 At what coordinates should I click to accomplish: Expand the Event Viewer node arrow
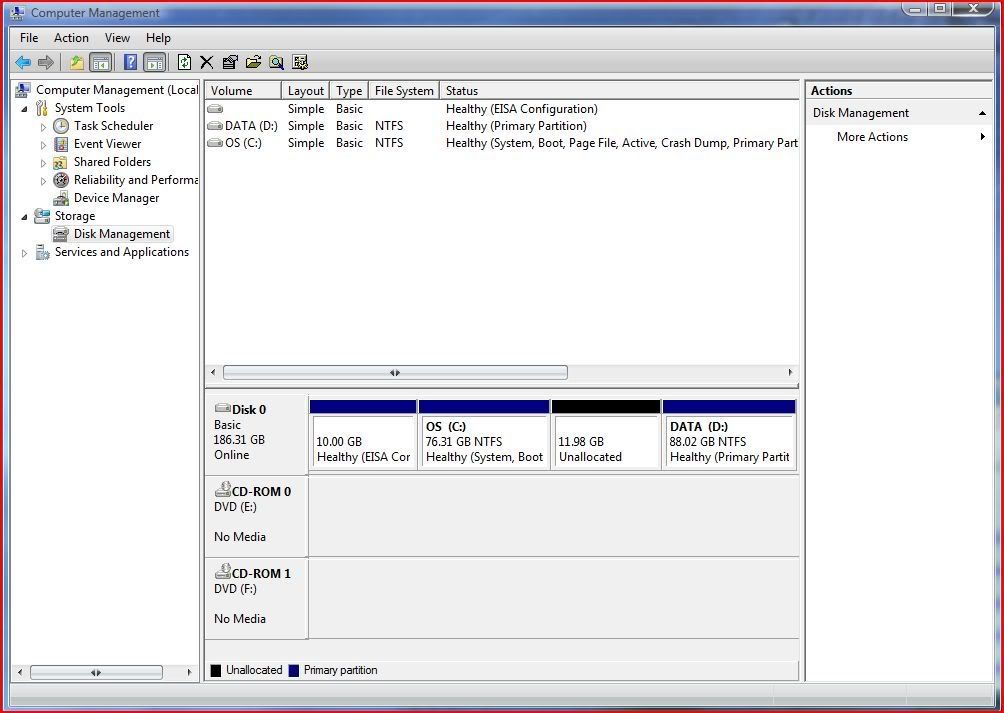click(x=44, y=145)
